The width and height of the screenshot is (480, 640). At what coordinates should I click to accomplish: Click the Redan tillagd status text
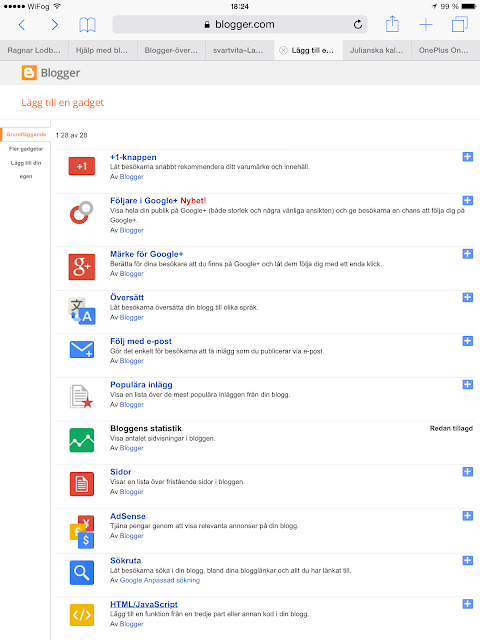point(451,428)
